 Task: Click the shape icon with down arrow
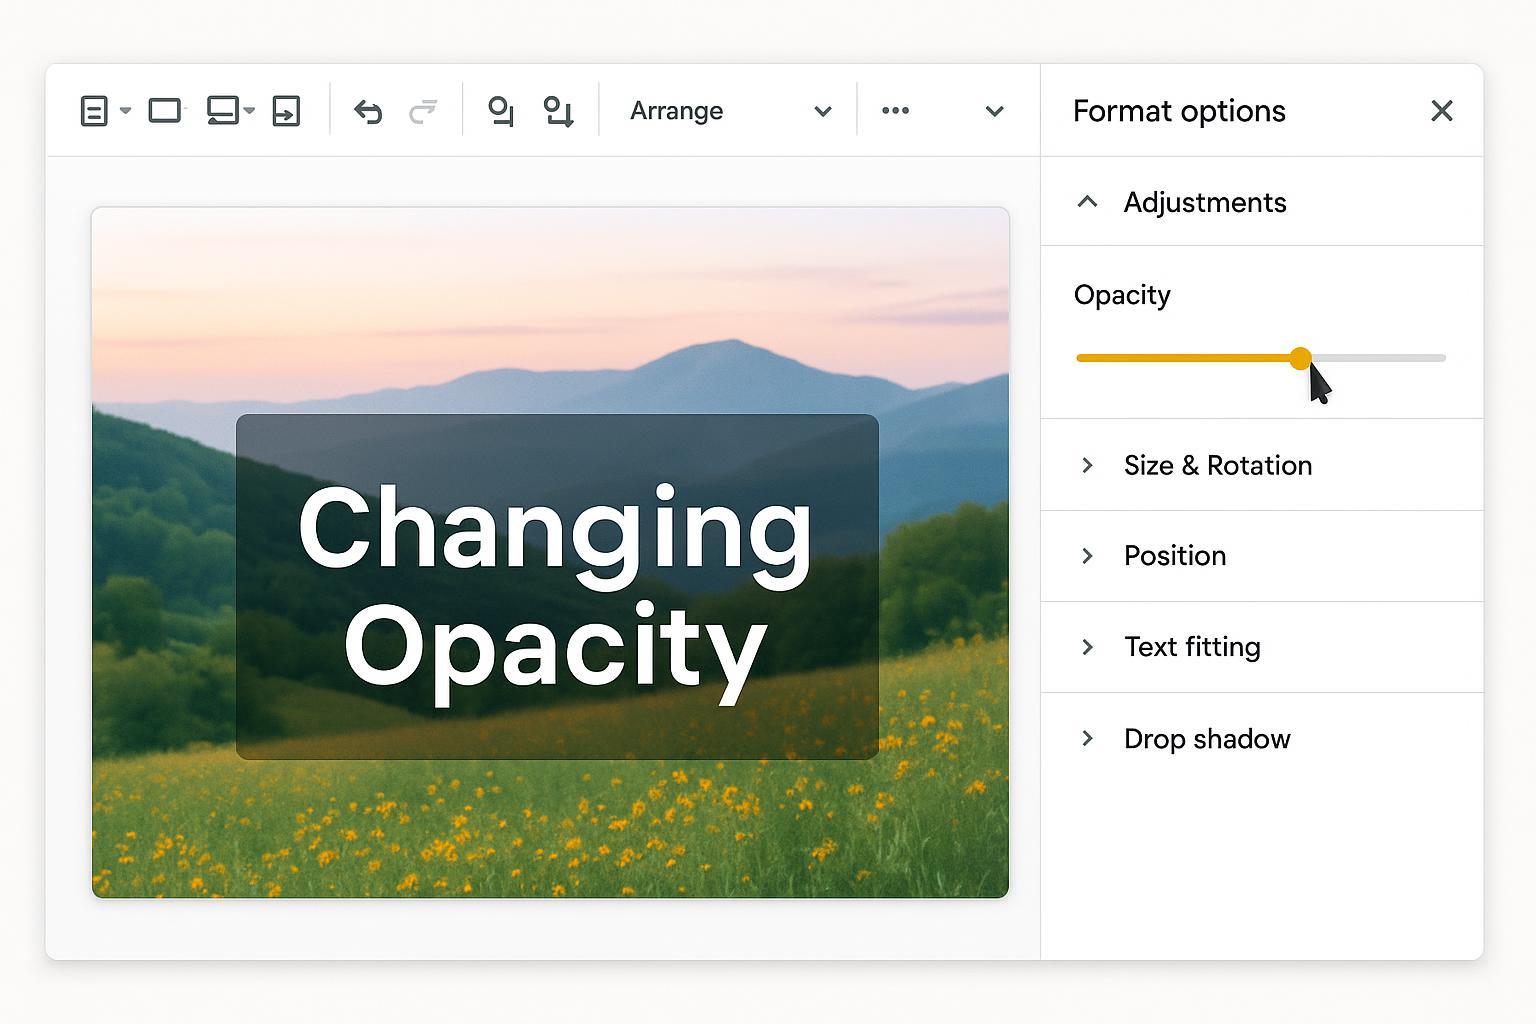tap(558, 111)
